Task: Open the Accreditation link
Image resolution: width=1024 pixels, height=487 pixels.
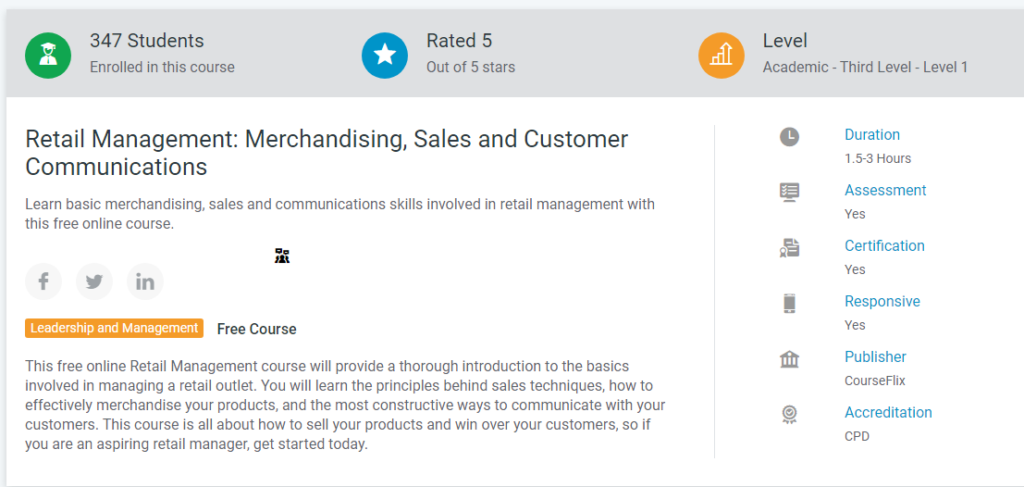Action: [888, 413]
